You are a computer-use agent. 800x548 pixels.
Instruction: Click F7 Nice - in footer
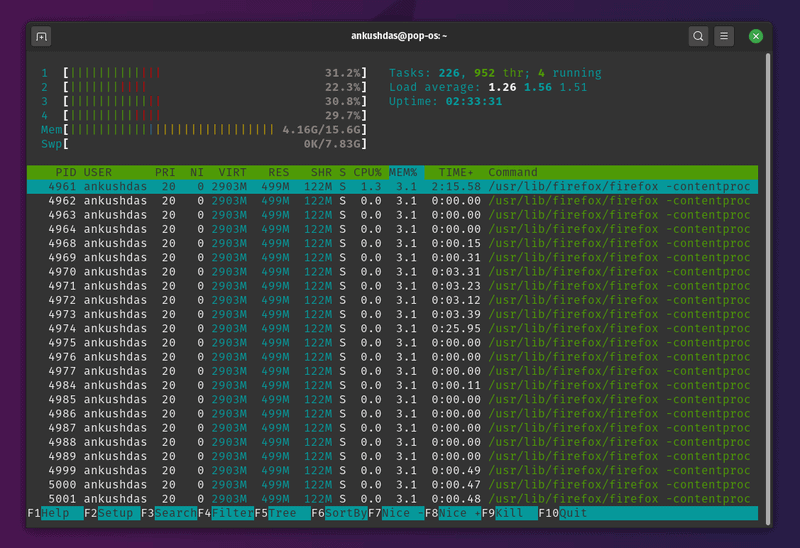[x=396, y=513]
